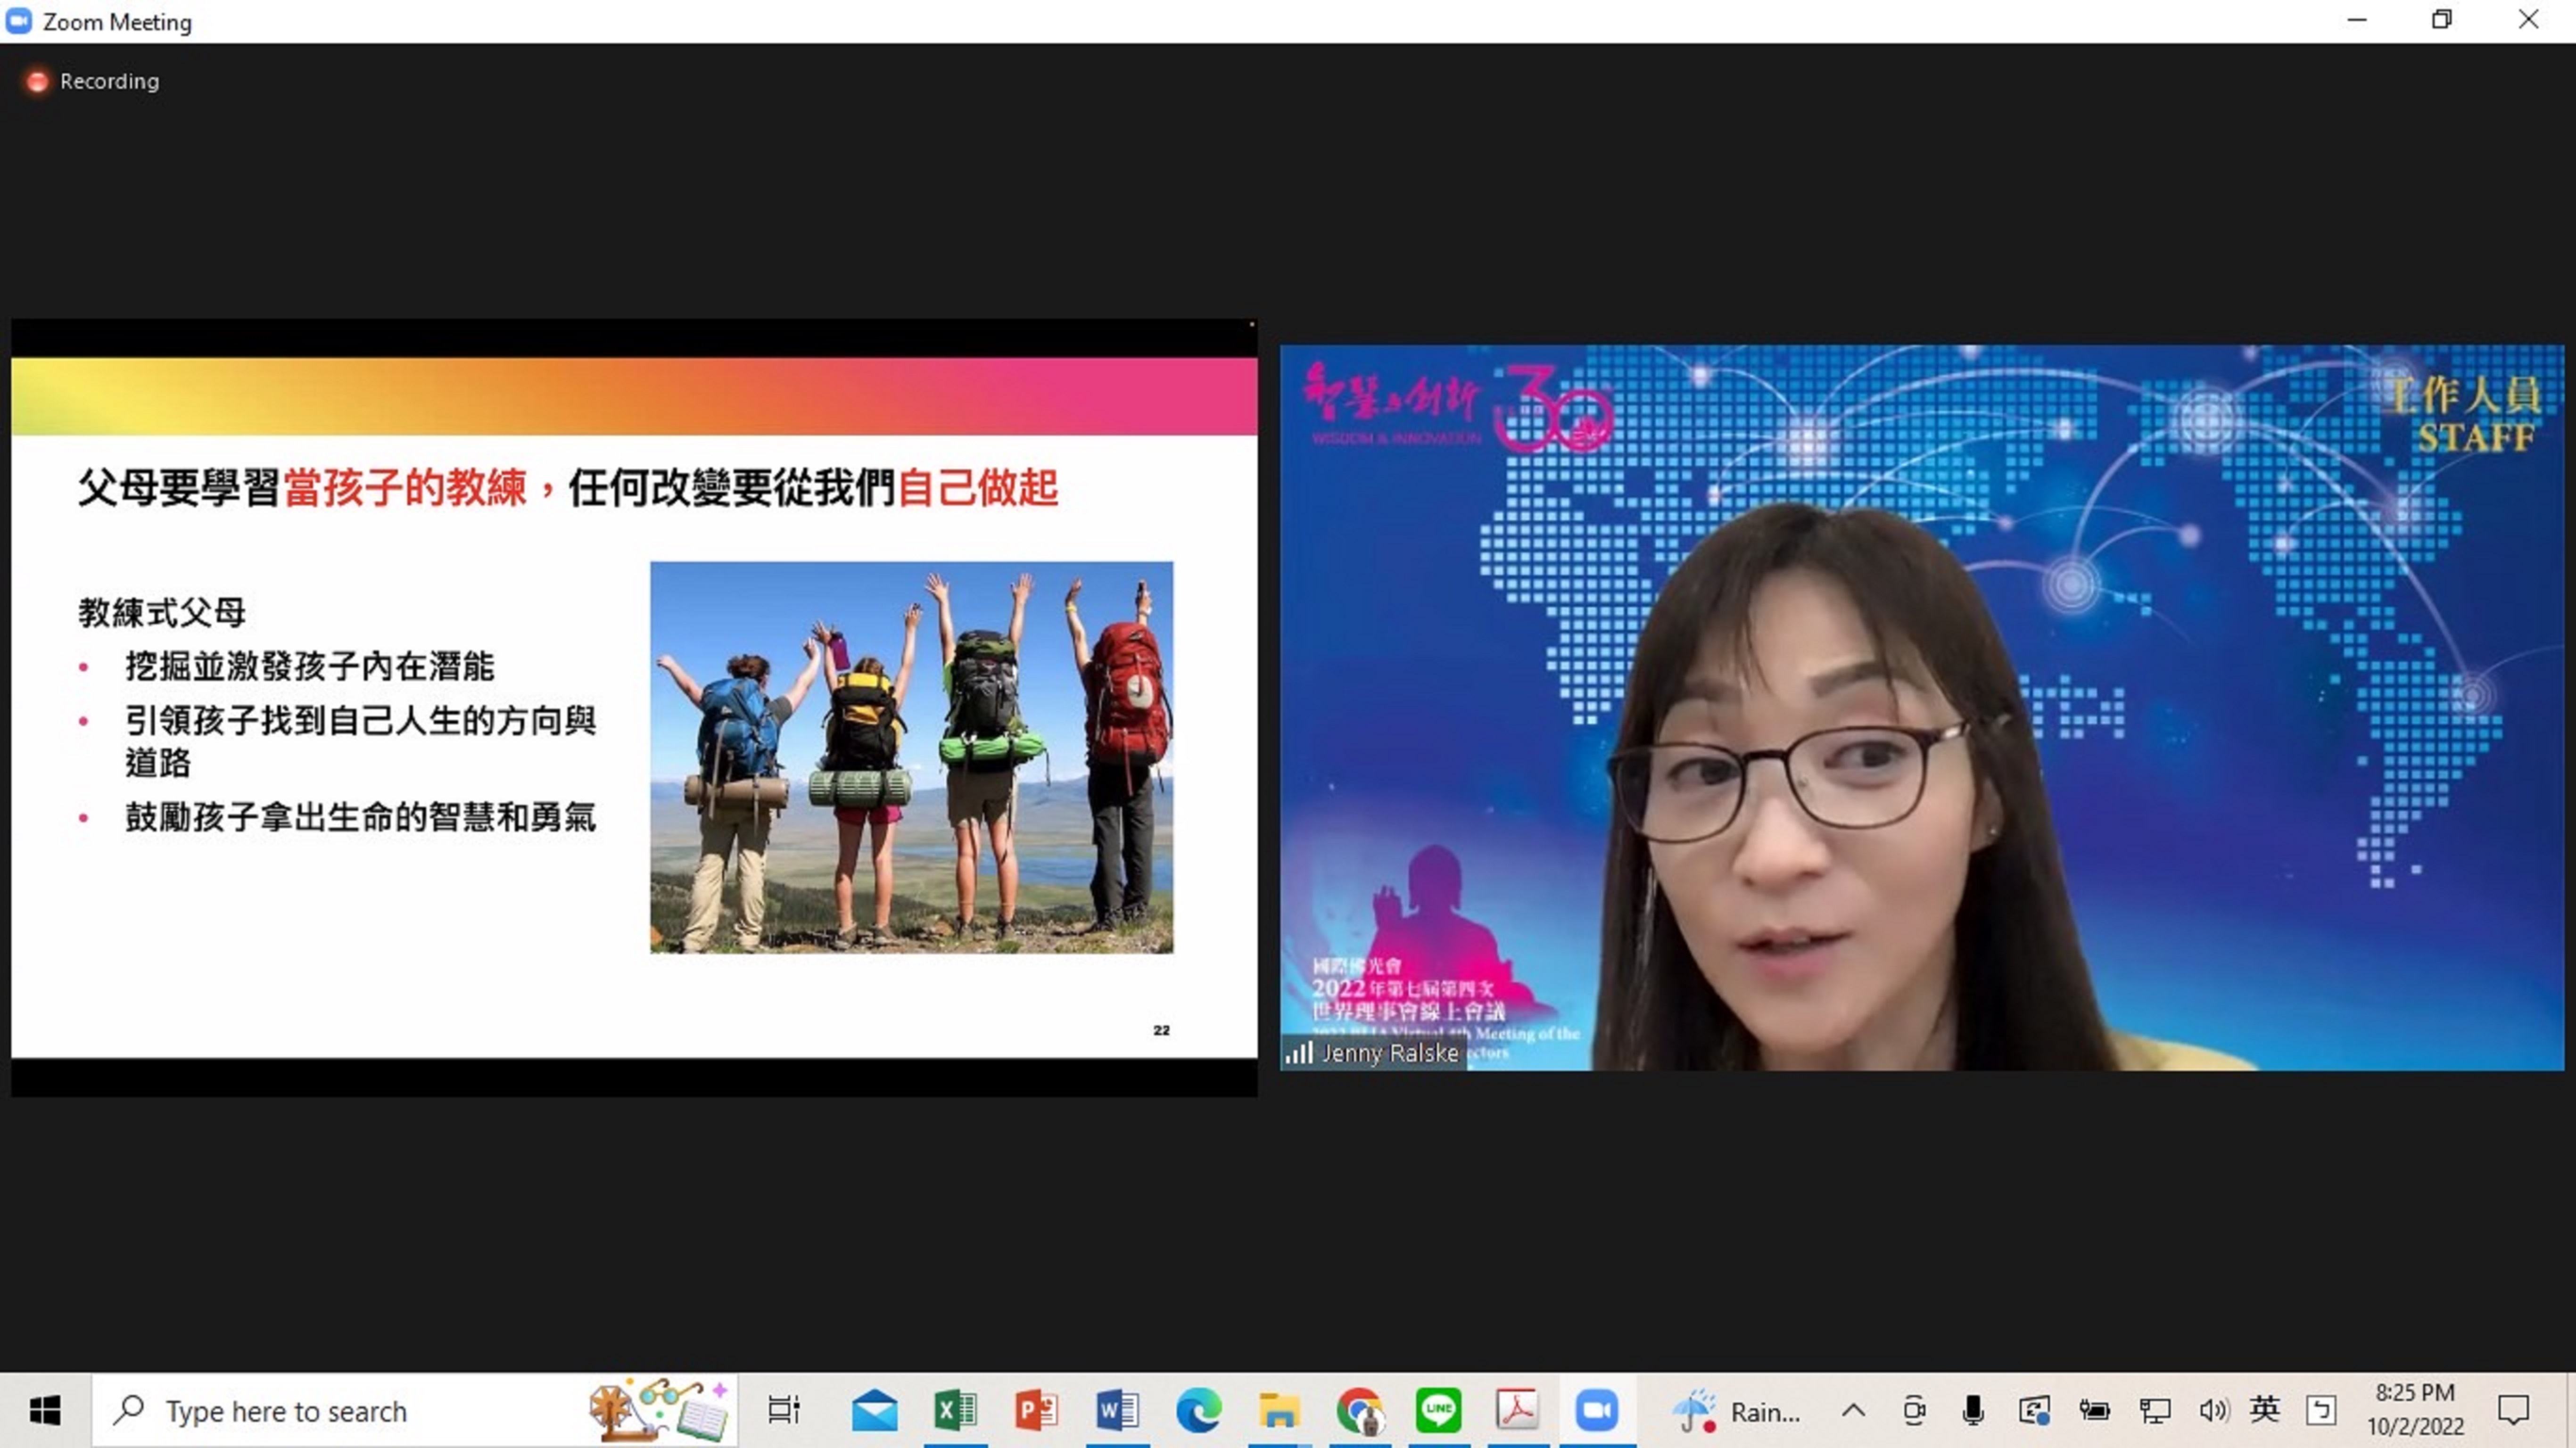Click the red Recording indicator icon
The width and height of the screenshot is (2576, 1448).
click(x=37, y=81)
